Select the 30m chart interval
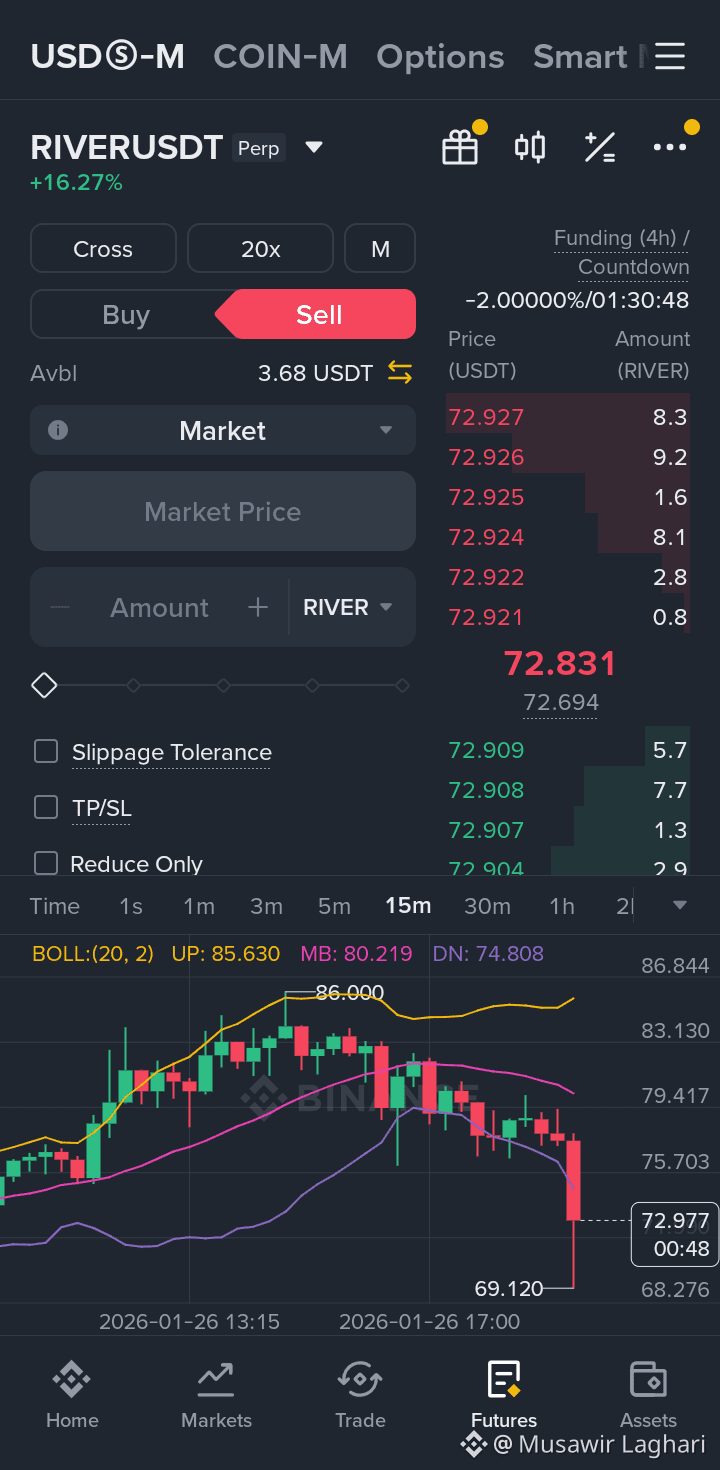 487,906
